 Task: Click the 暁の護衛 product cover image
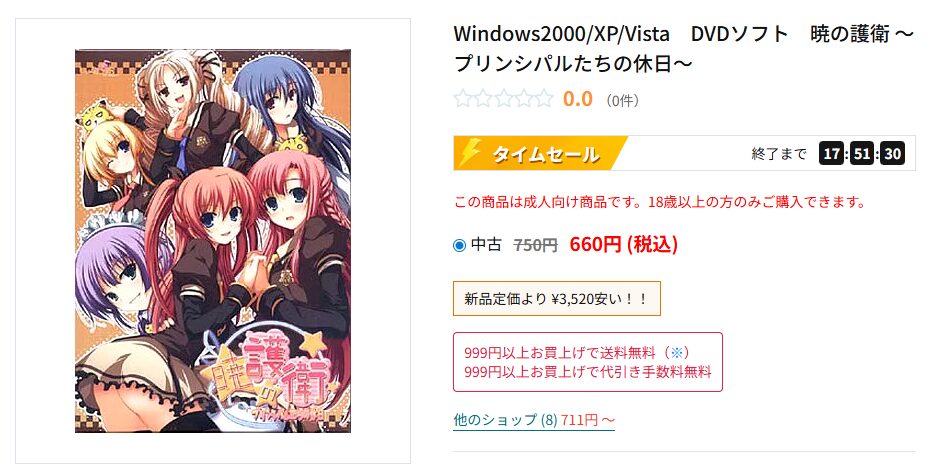tap(213, 241)
